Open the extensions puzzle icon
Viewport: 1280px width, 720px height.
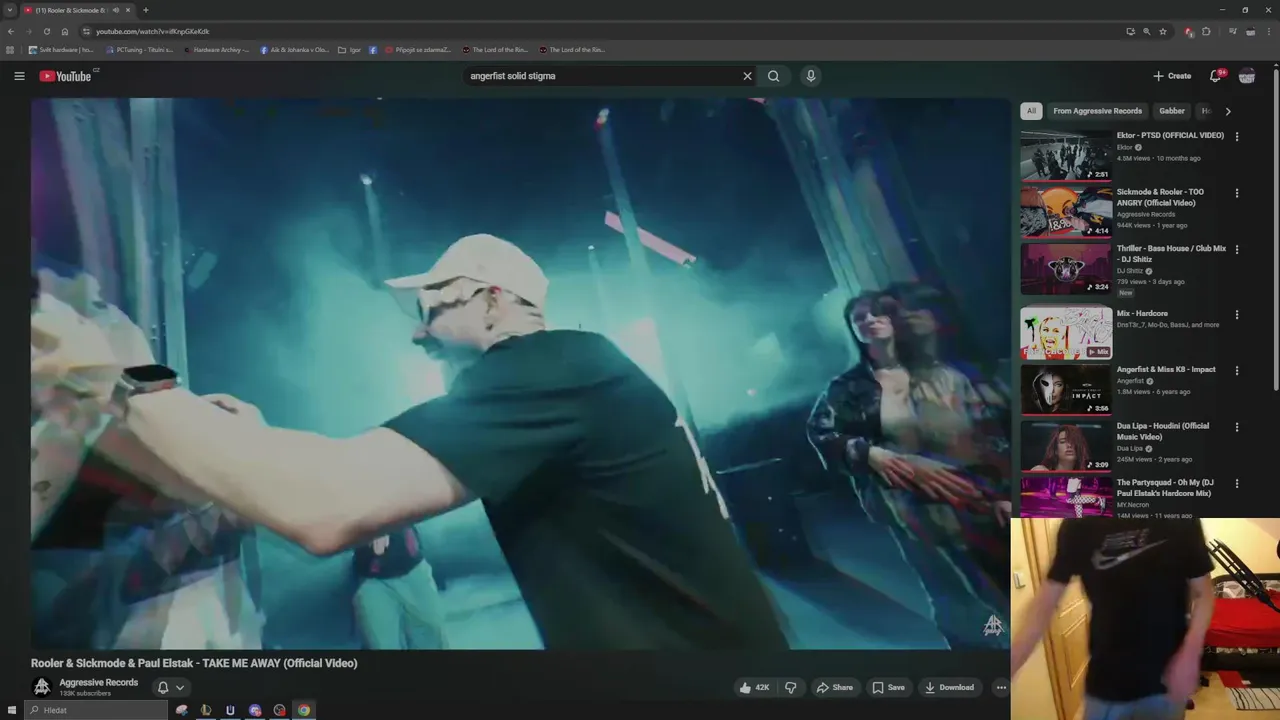pyautogui.click(x=1206, y=31)
